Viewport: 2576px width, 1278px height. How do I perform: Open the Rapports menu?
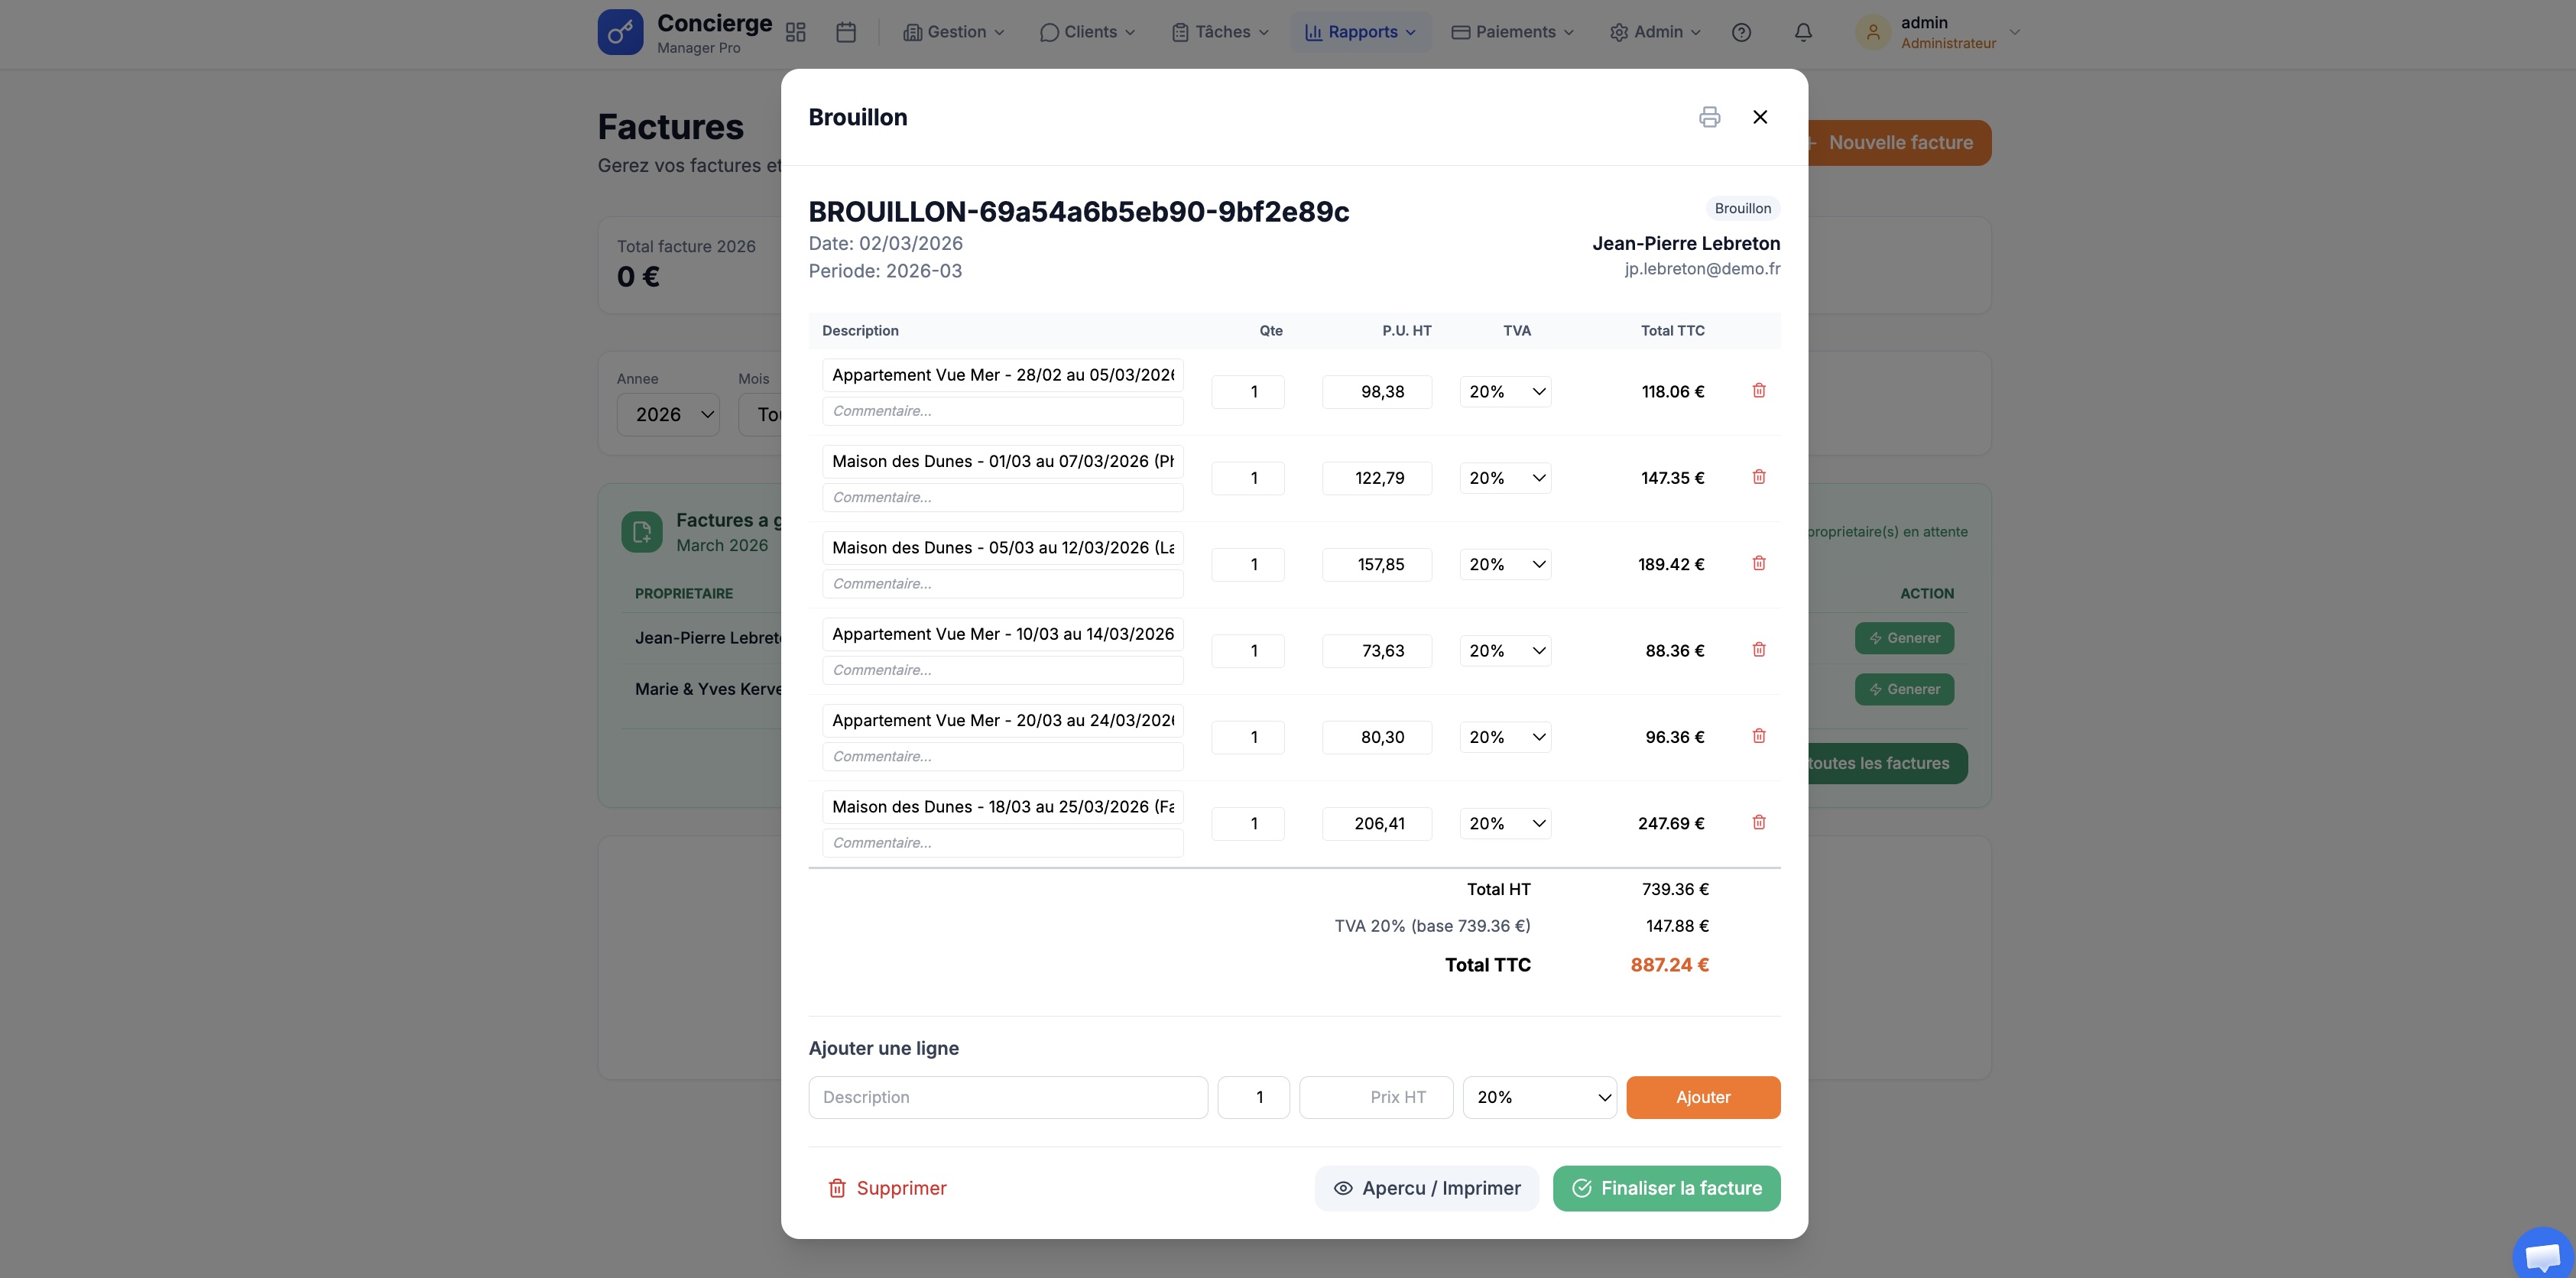(1360, 32)
